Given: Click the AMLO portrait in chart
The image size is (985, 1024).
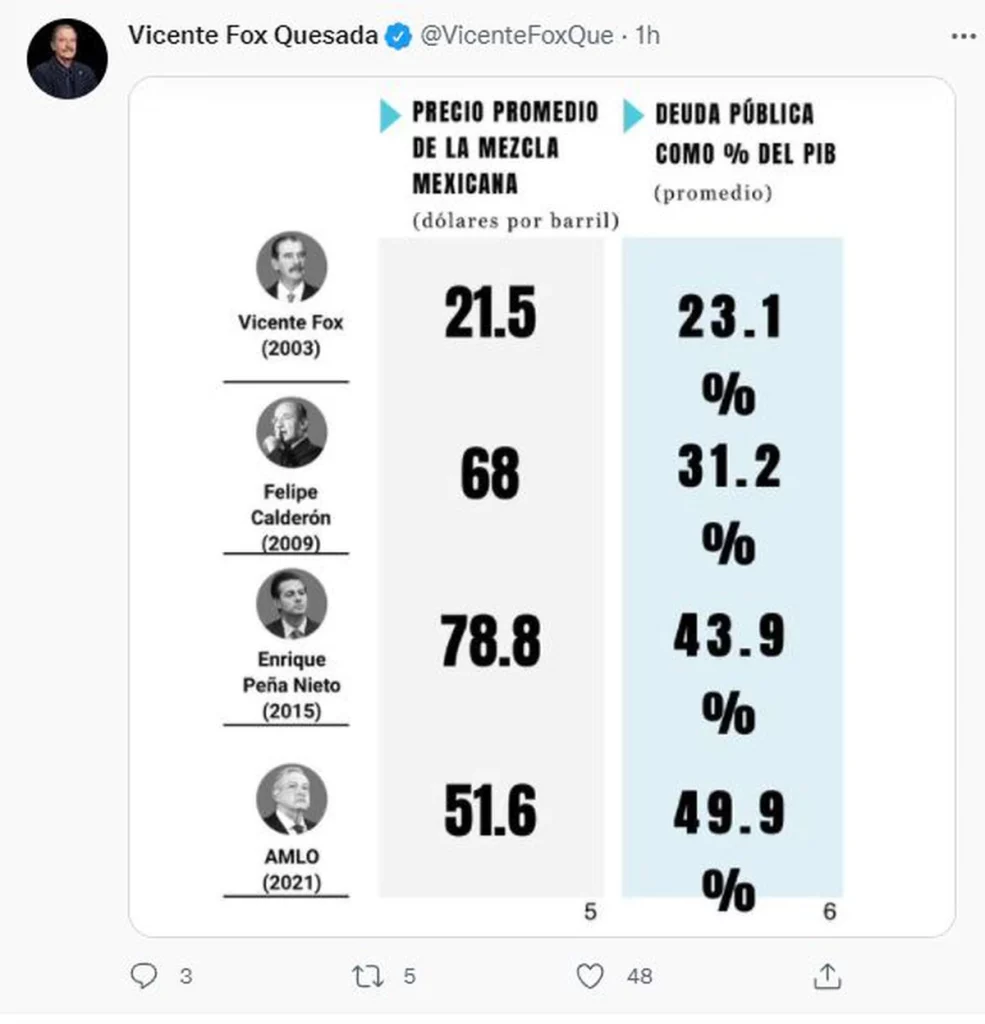Looking at the screenshot, I should [291, 799].
